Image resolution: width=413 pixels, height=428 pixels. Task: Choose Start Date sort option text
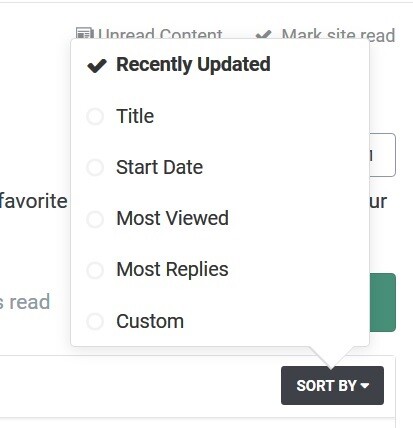[x=159, y=167]
